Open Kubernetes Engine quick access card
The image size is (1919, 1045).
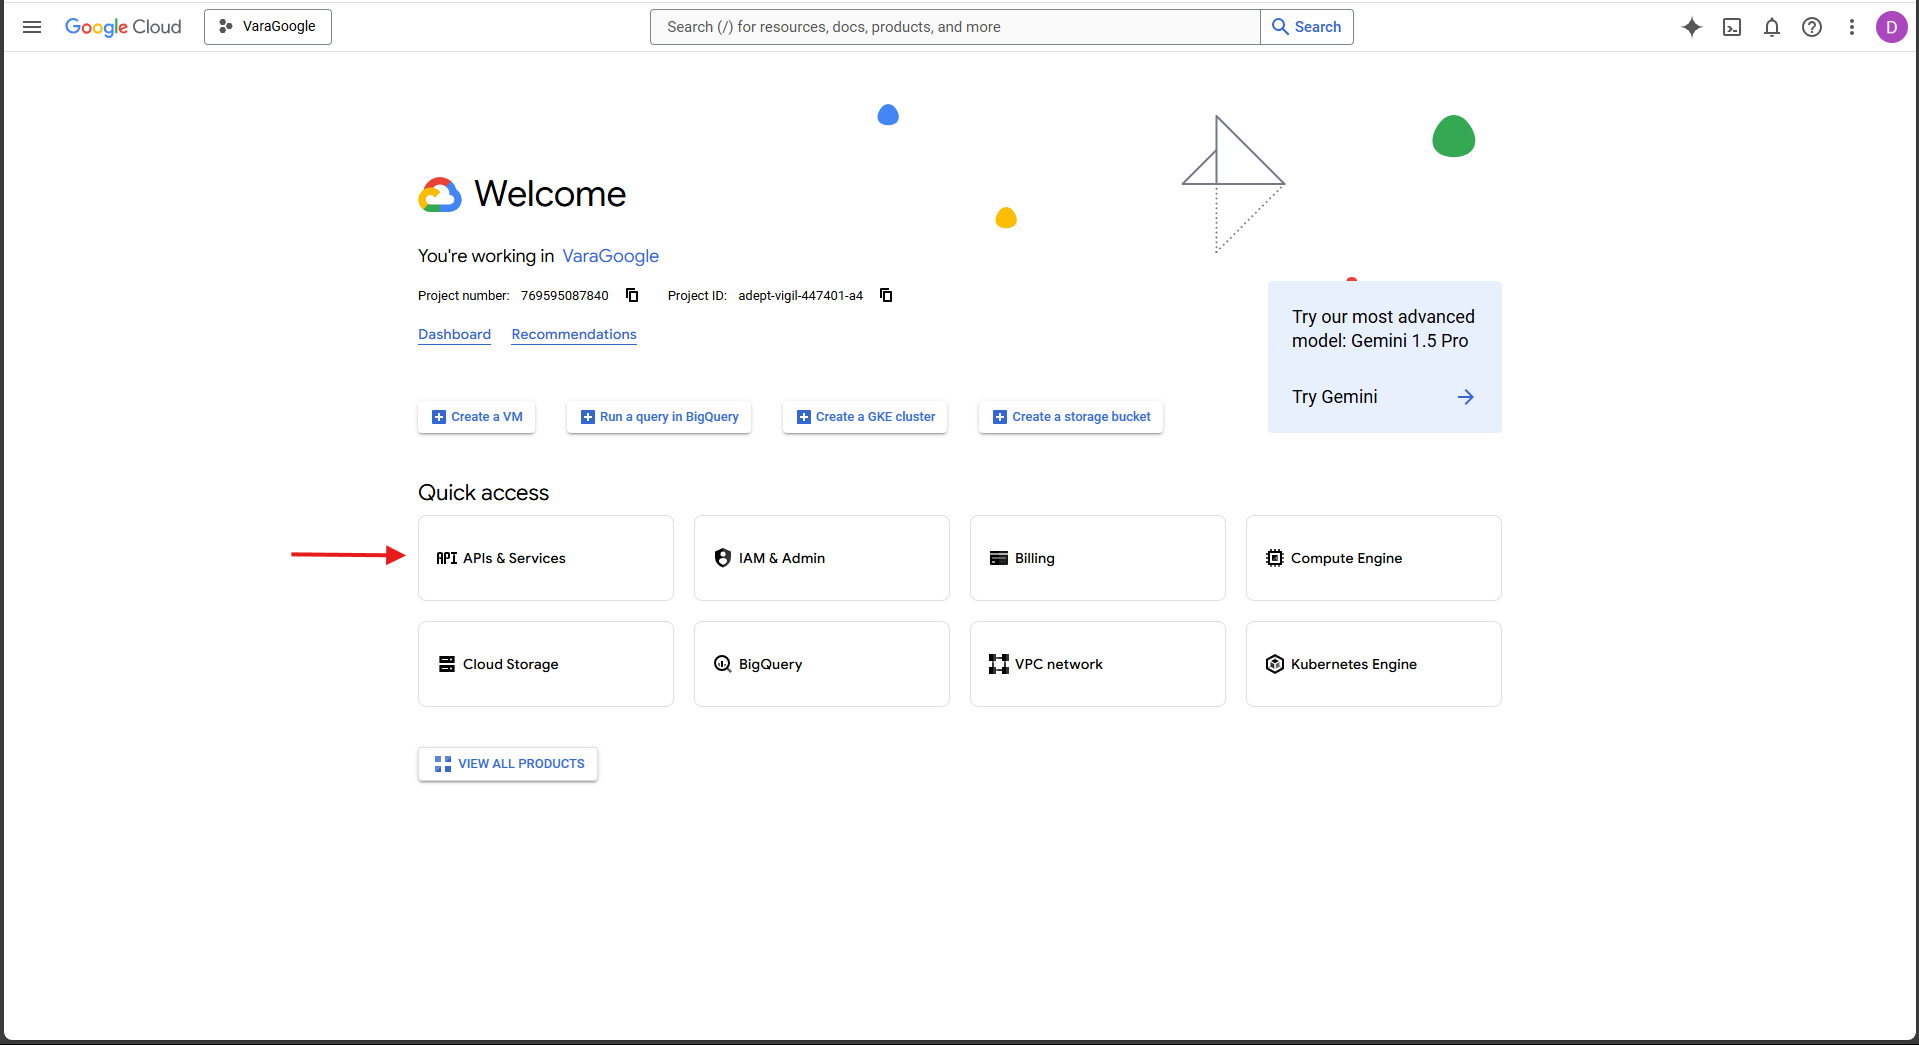tap(1374, 664)
